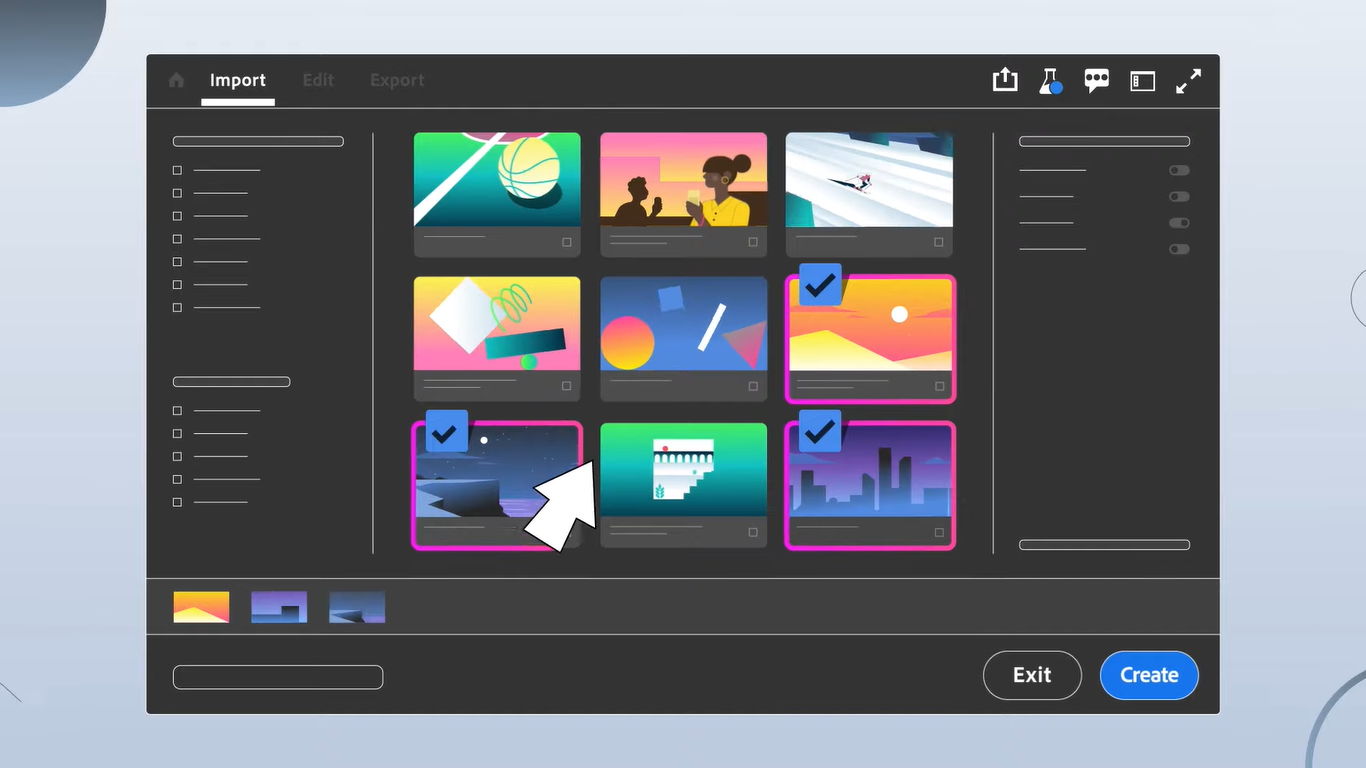Tick the small checkbox under the couple toasting image
Viewport: 1366px width, 768px height.
(x=753, y=242)
